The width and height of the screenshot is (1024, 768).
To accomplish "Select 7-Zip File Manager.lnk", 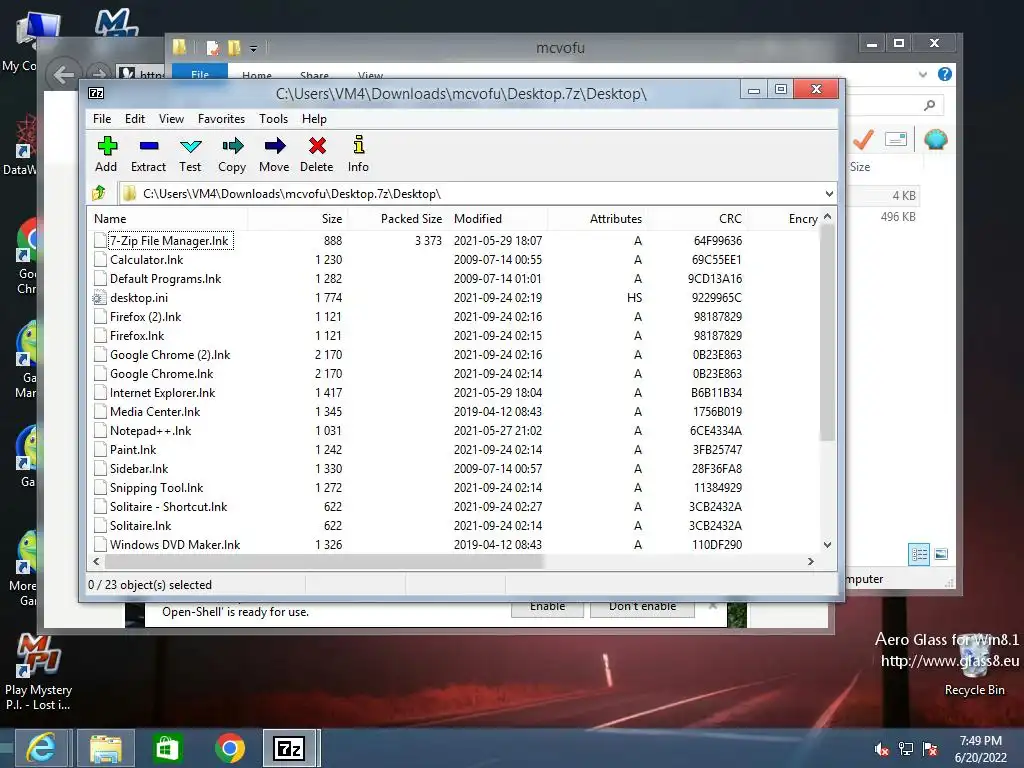I will pyautogui.click(x=168, y=241).
